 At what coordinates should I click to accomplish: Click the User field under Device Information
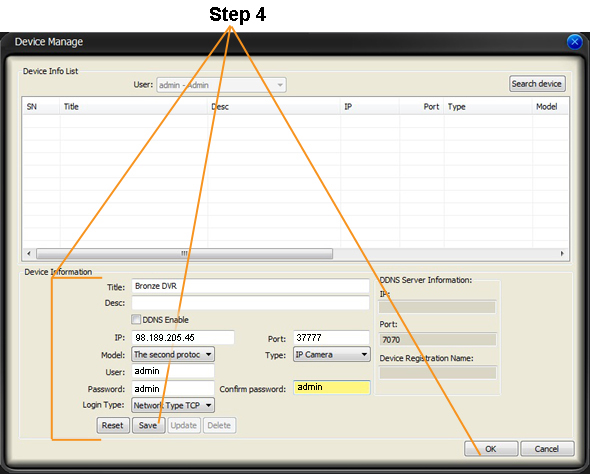click(x=173, y=371)
